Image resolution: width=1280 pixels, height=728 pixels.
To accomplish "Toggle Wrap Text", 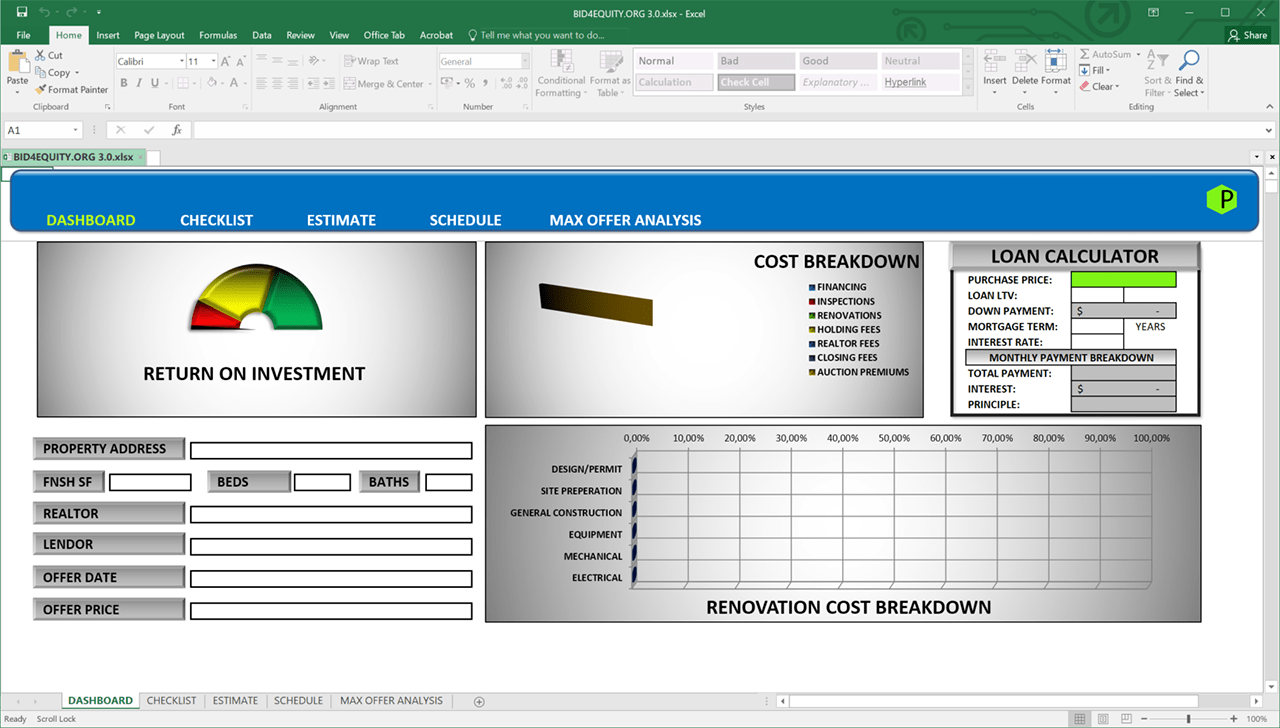I will 370,61.
